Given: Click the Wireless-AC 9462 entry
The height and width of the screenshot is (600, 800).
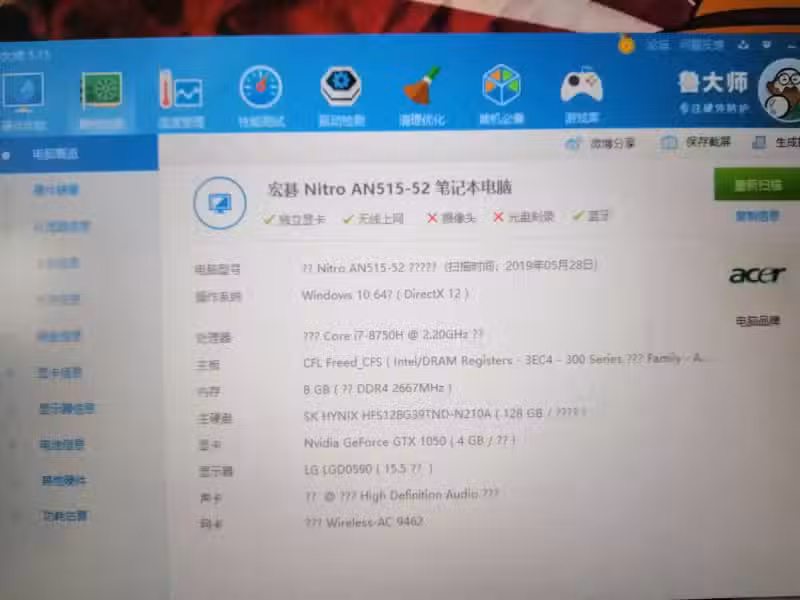Looking at the screenshot, I should (364, 522).
